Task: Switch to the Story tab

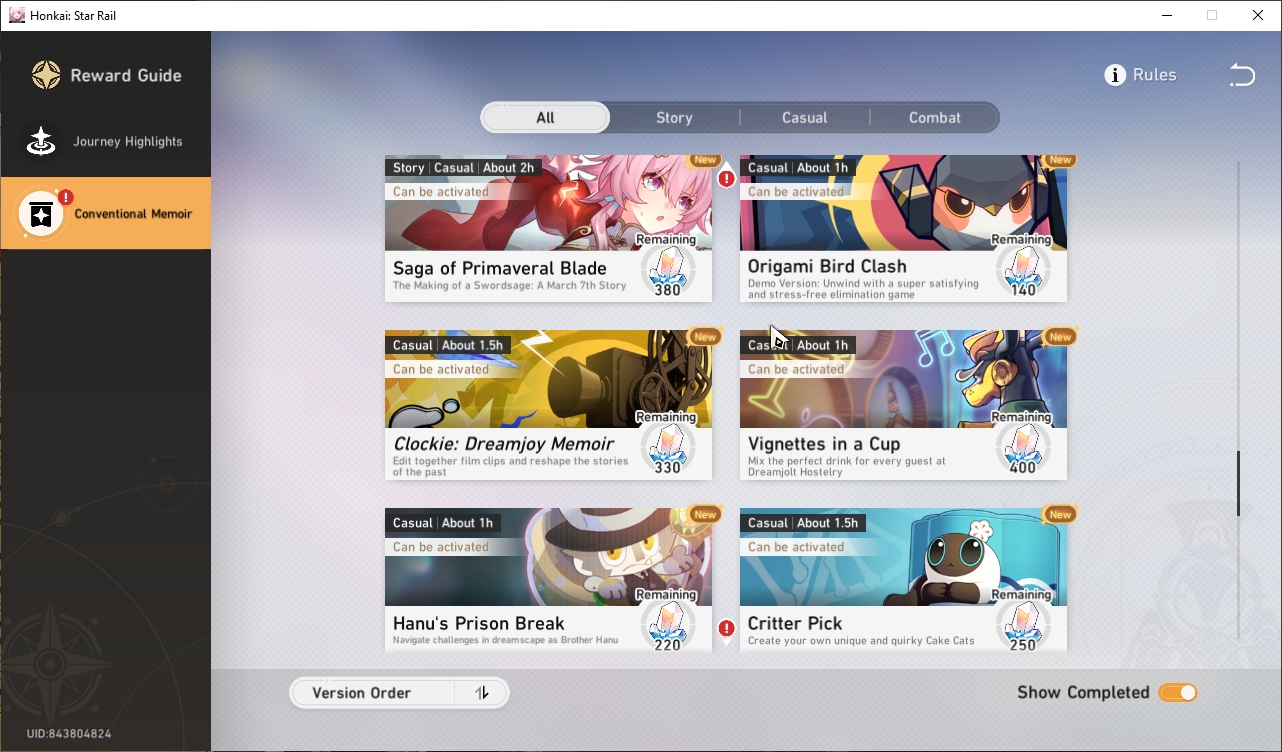Action: 674,118
